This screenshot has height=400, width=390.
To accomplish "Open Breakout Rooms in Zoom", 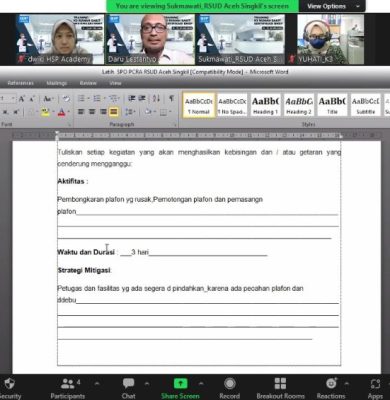I will 280,388.
